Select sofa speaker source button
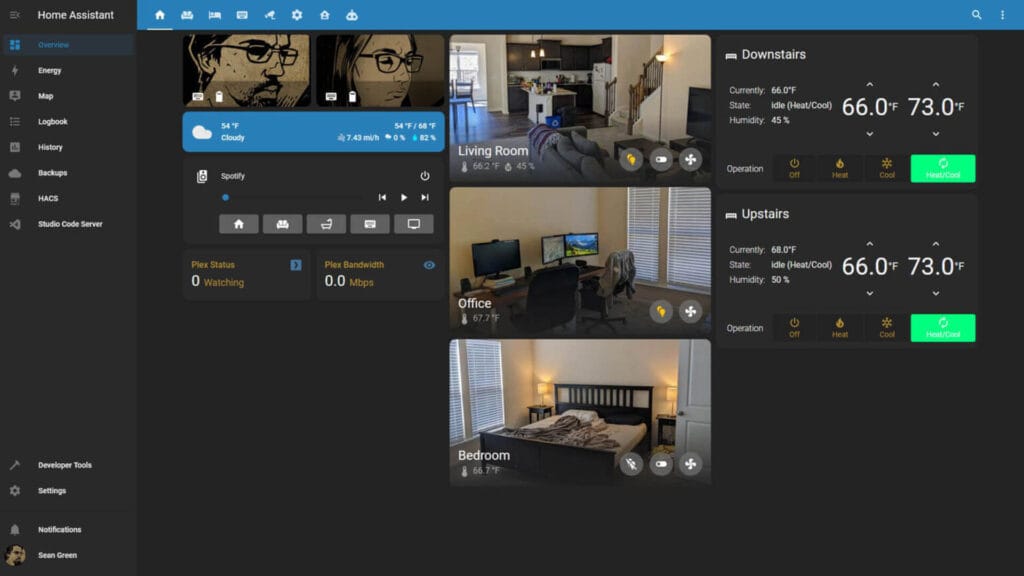This screenshot has height=576, width=1024. (282, 224)
